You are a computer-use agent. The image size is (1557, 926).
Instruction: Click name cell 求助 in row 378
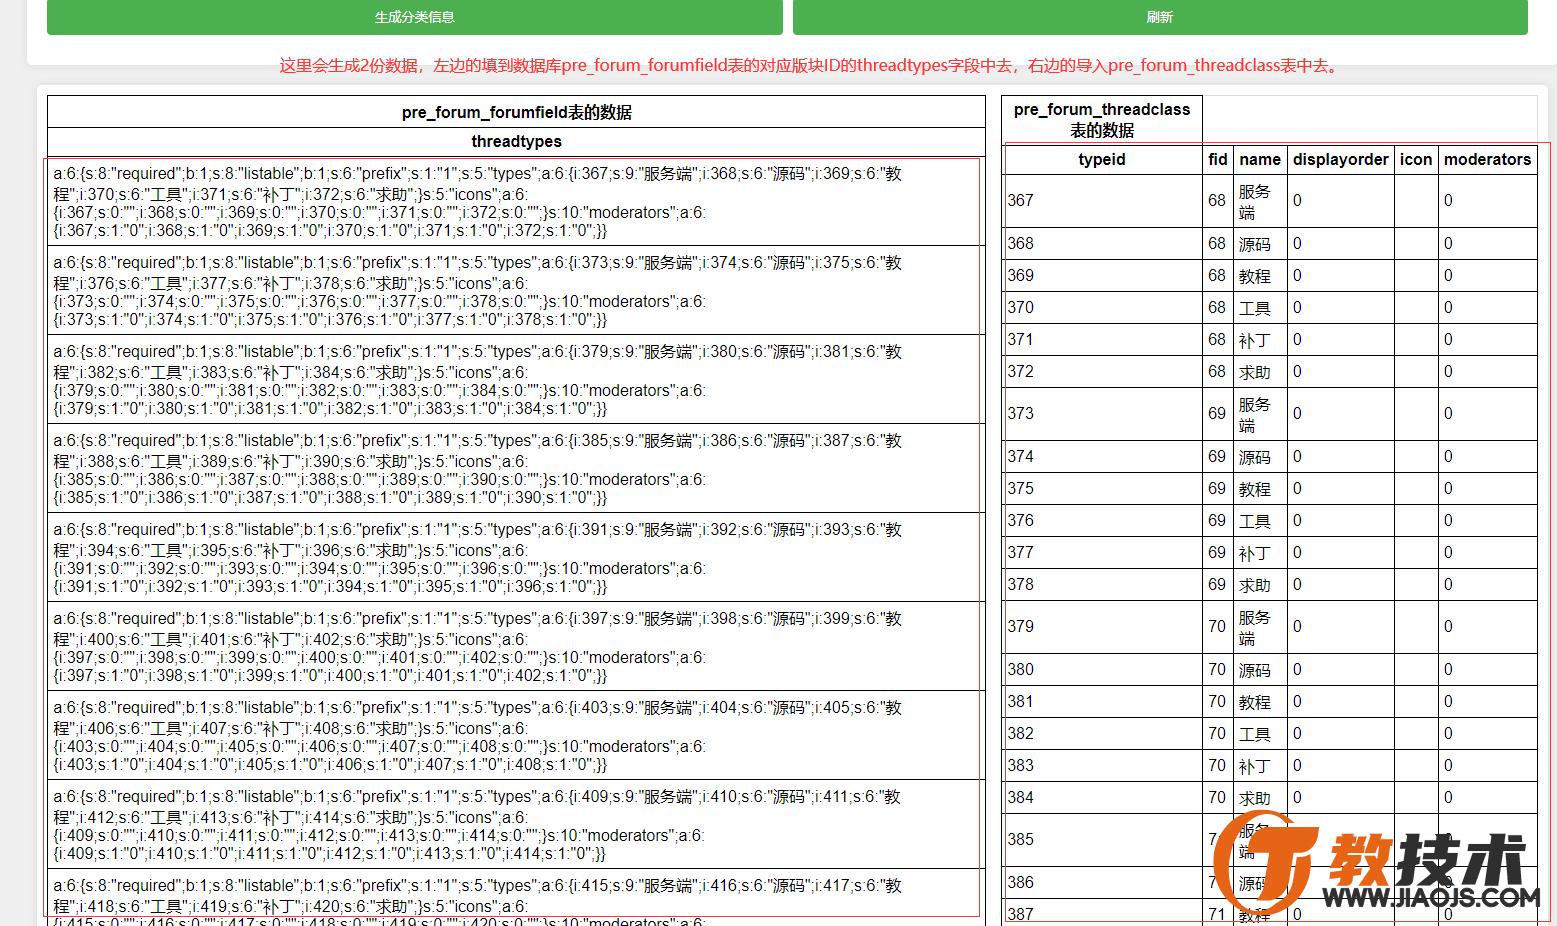(1260, 584)
